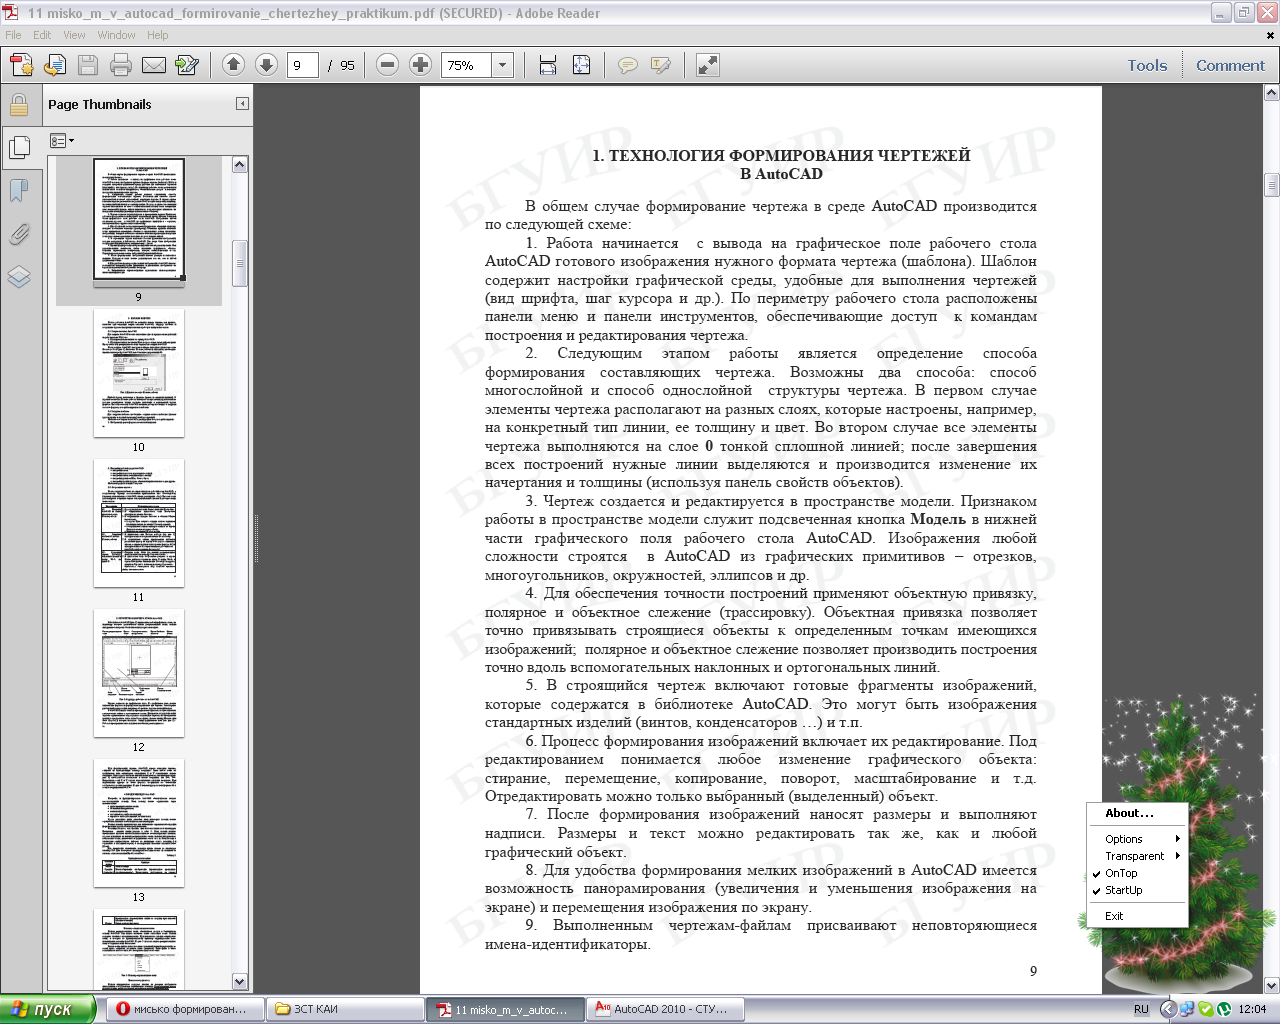Screen dimensions: 1280x1024
Task: Click document scroll up arrow
Action: point(1272,93)
